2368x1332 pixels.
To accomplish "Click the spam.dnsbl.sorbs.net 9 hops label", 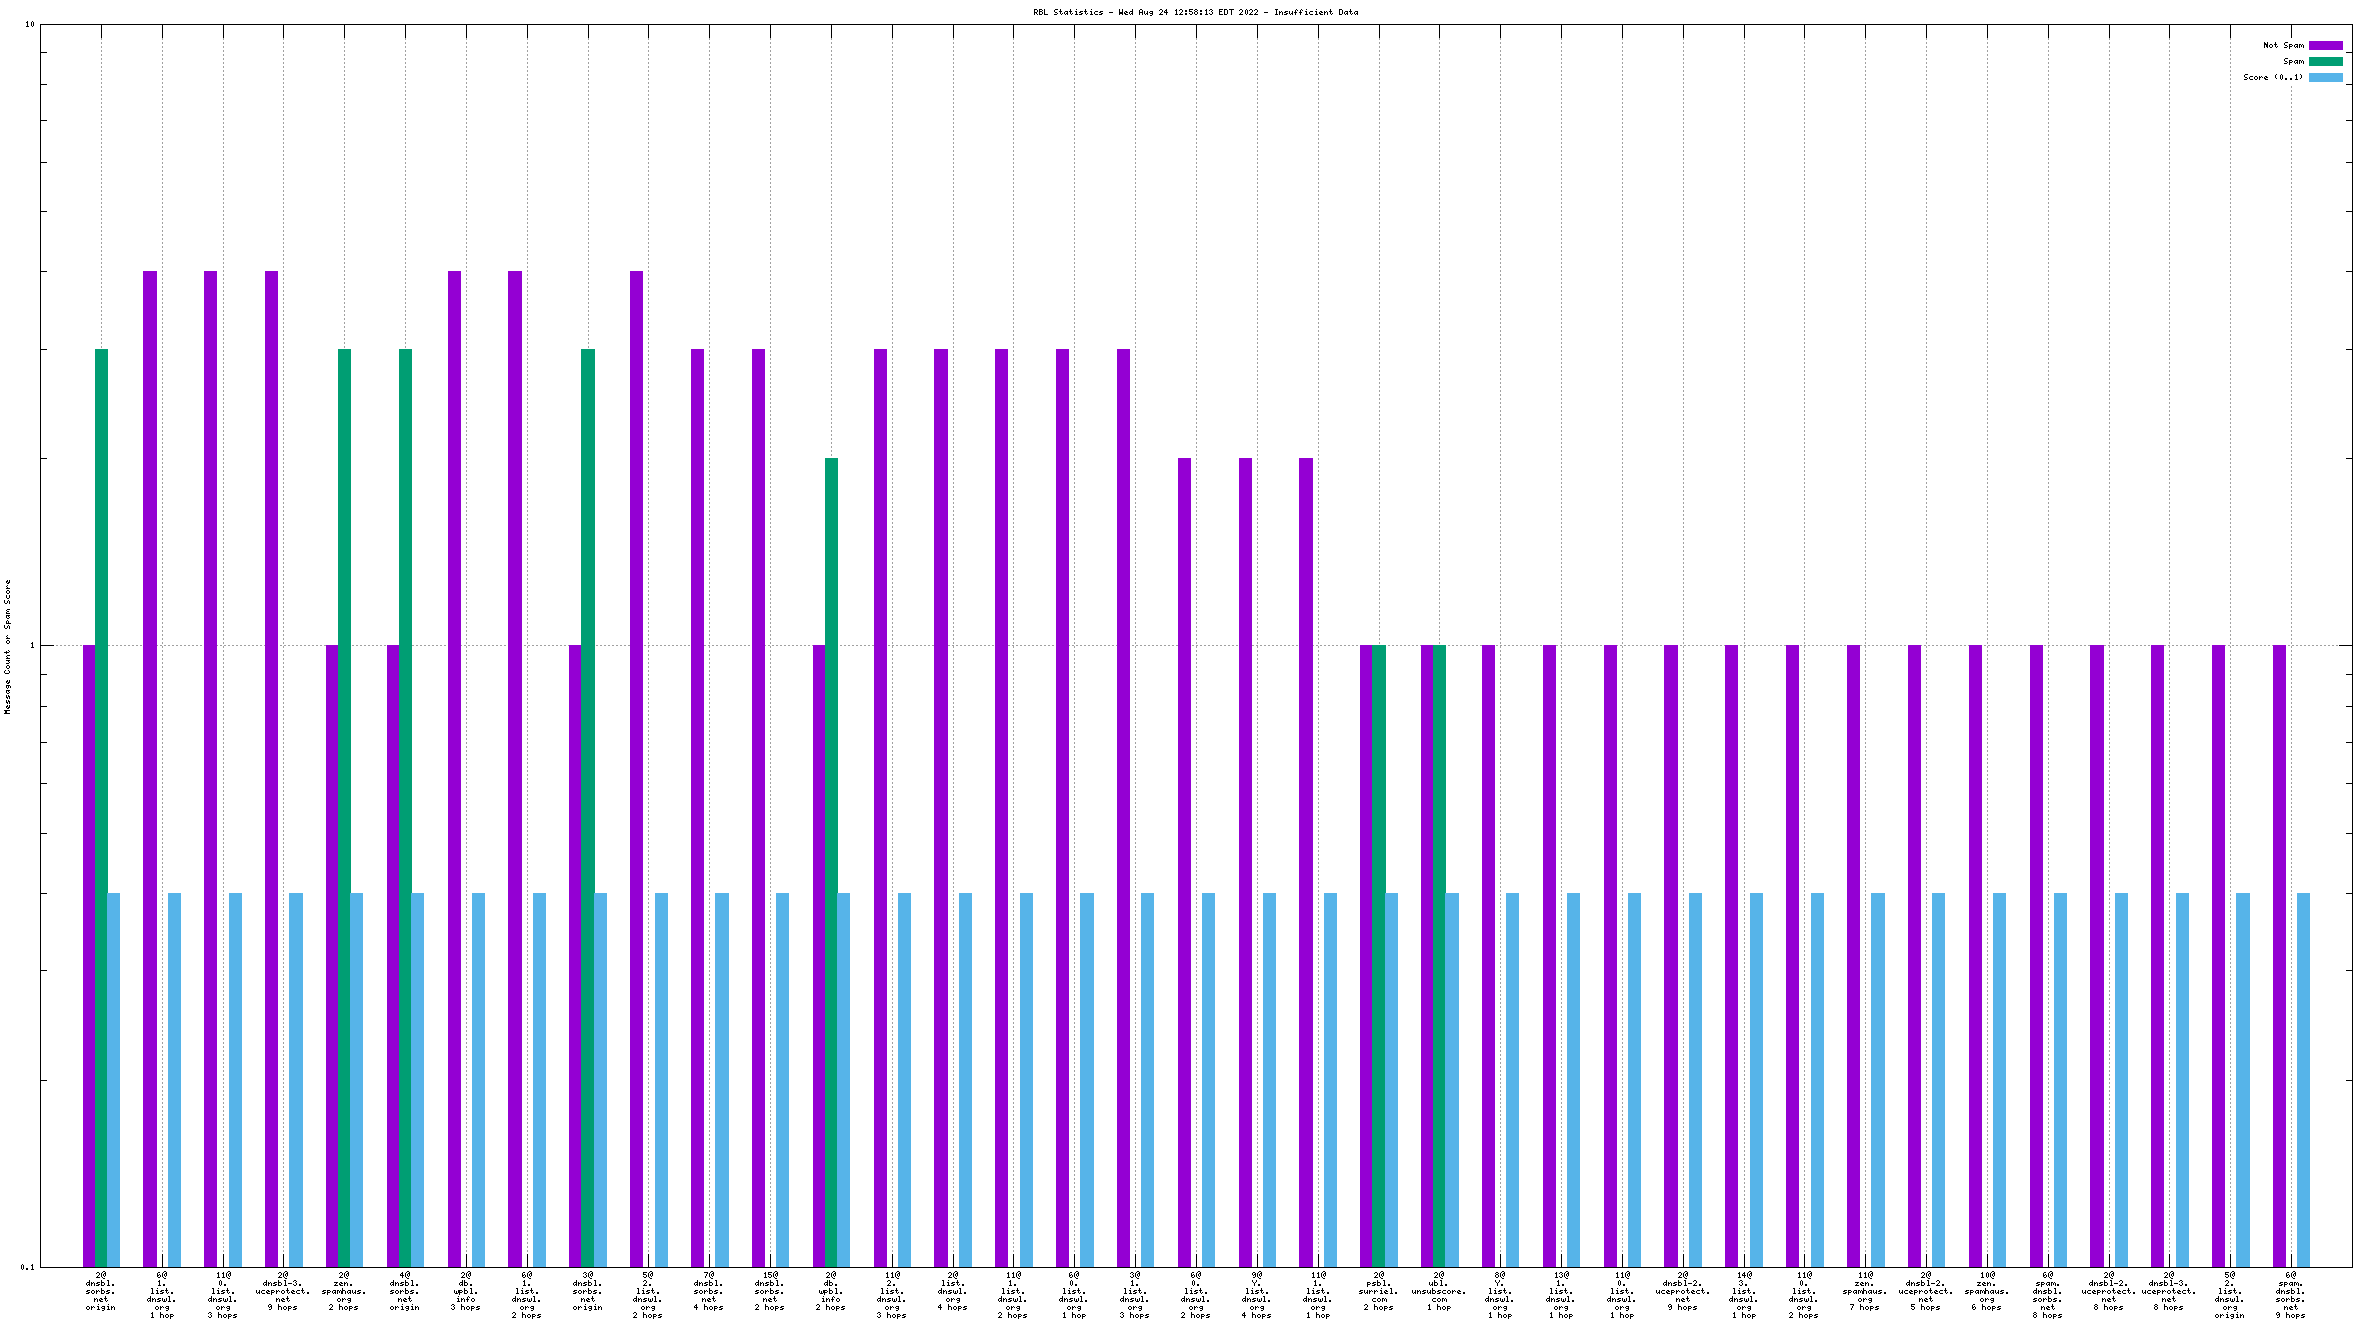I will click(2291, 1295).
